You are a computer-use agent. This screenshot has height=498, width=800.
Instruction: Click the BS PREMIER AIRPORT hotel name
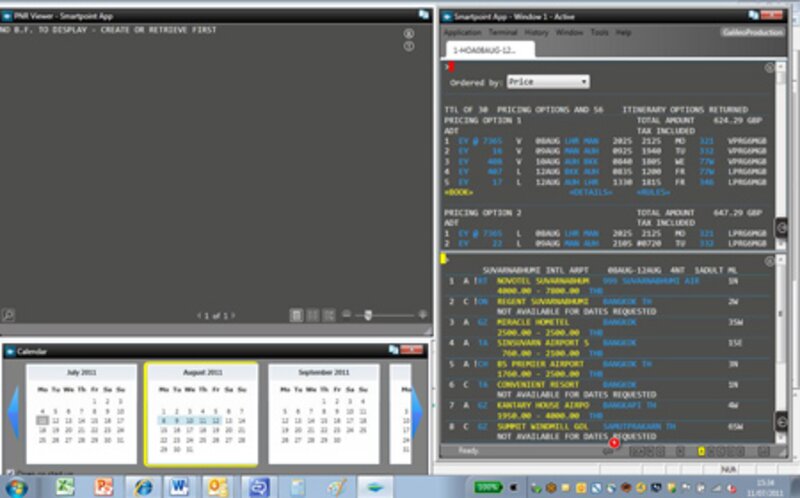pyautogui.click(x=540, y=364)
